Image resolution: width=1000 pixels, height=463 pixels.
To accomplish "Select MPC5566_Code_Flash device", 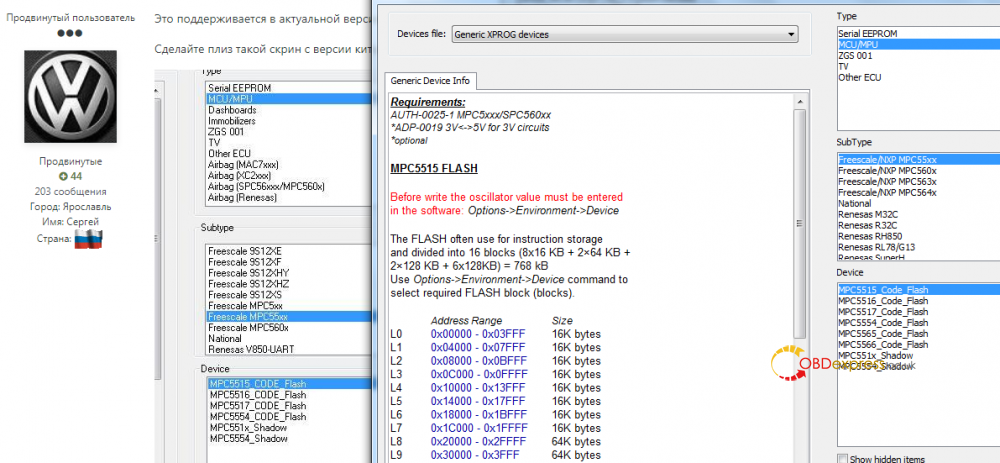I will coord(881,343).
